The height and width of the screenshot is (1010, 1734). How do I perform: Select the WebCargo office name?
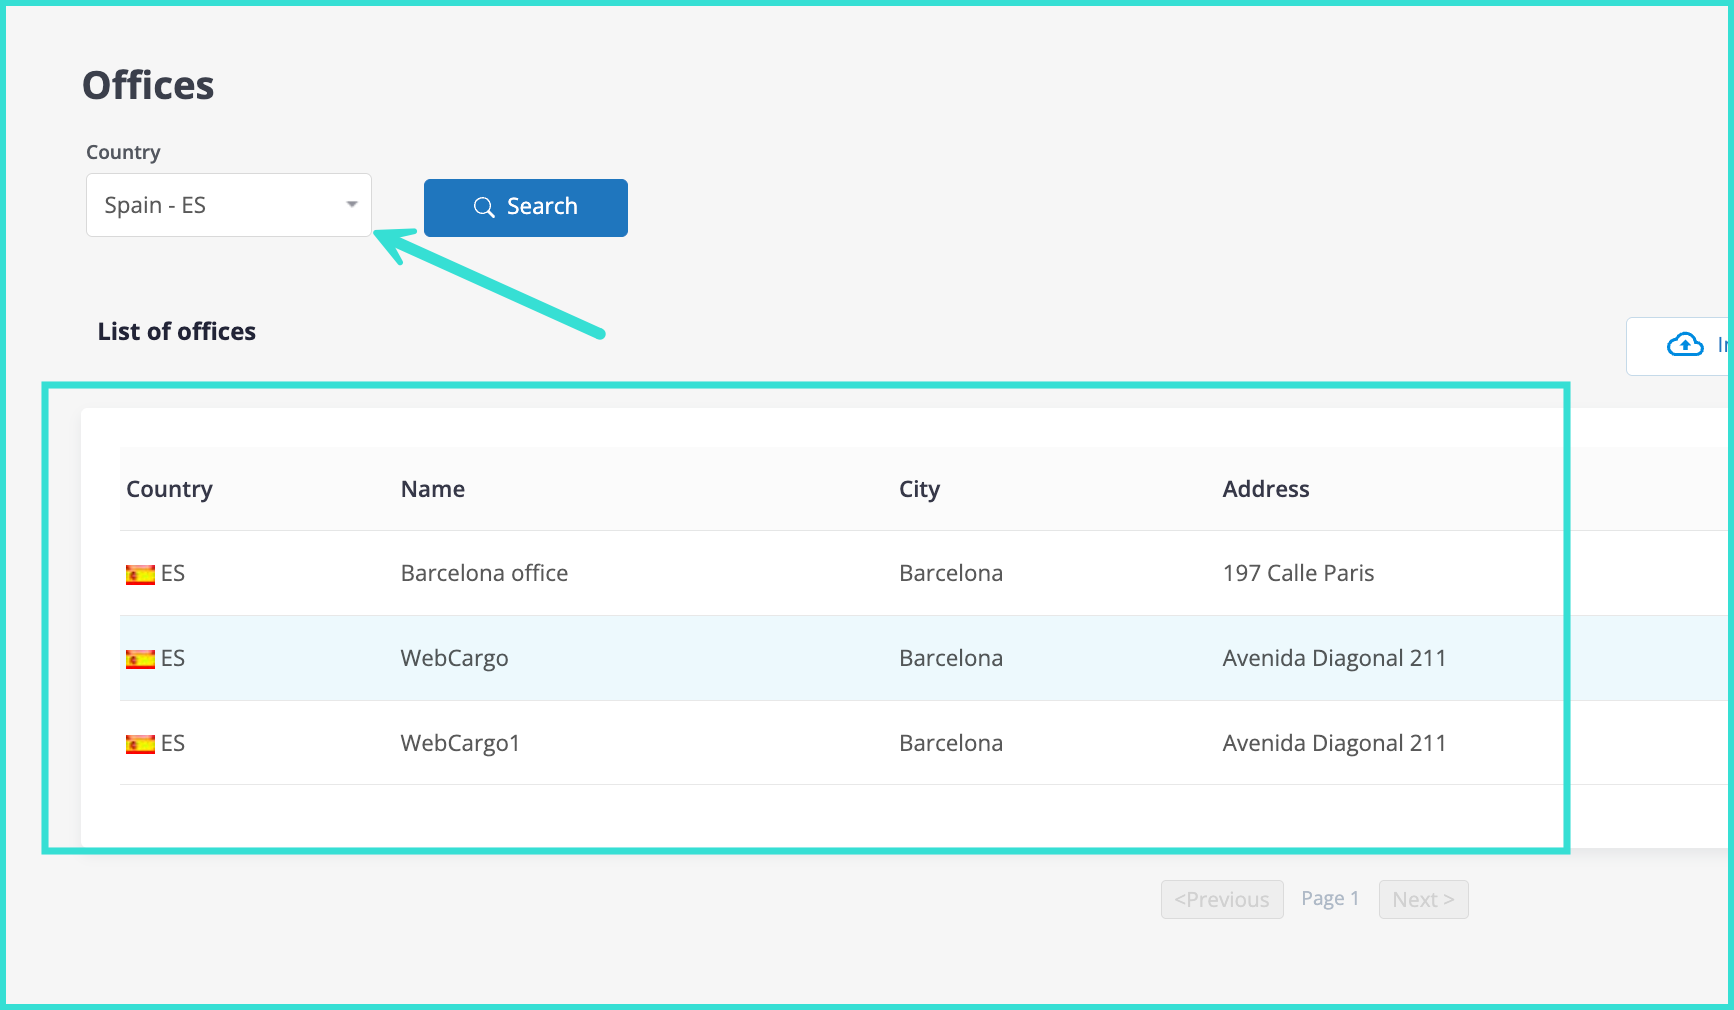(454, 658)
